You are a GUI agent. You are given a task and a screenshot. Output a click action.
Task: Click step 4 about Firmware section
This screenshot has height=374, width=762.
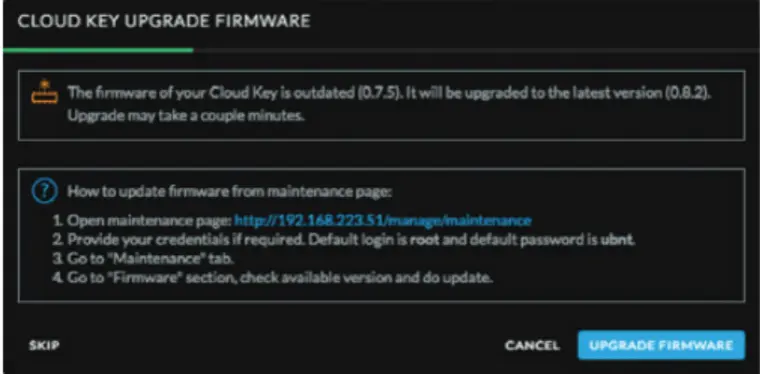click(x=273, y=278)
